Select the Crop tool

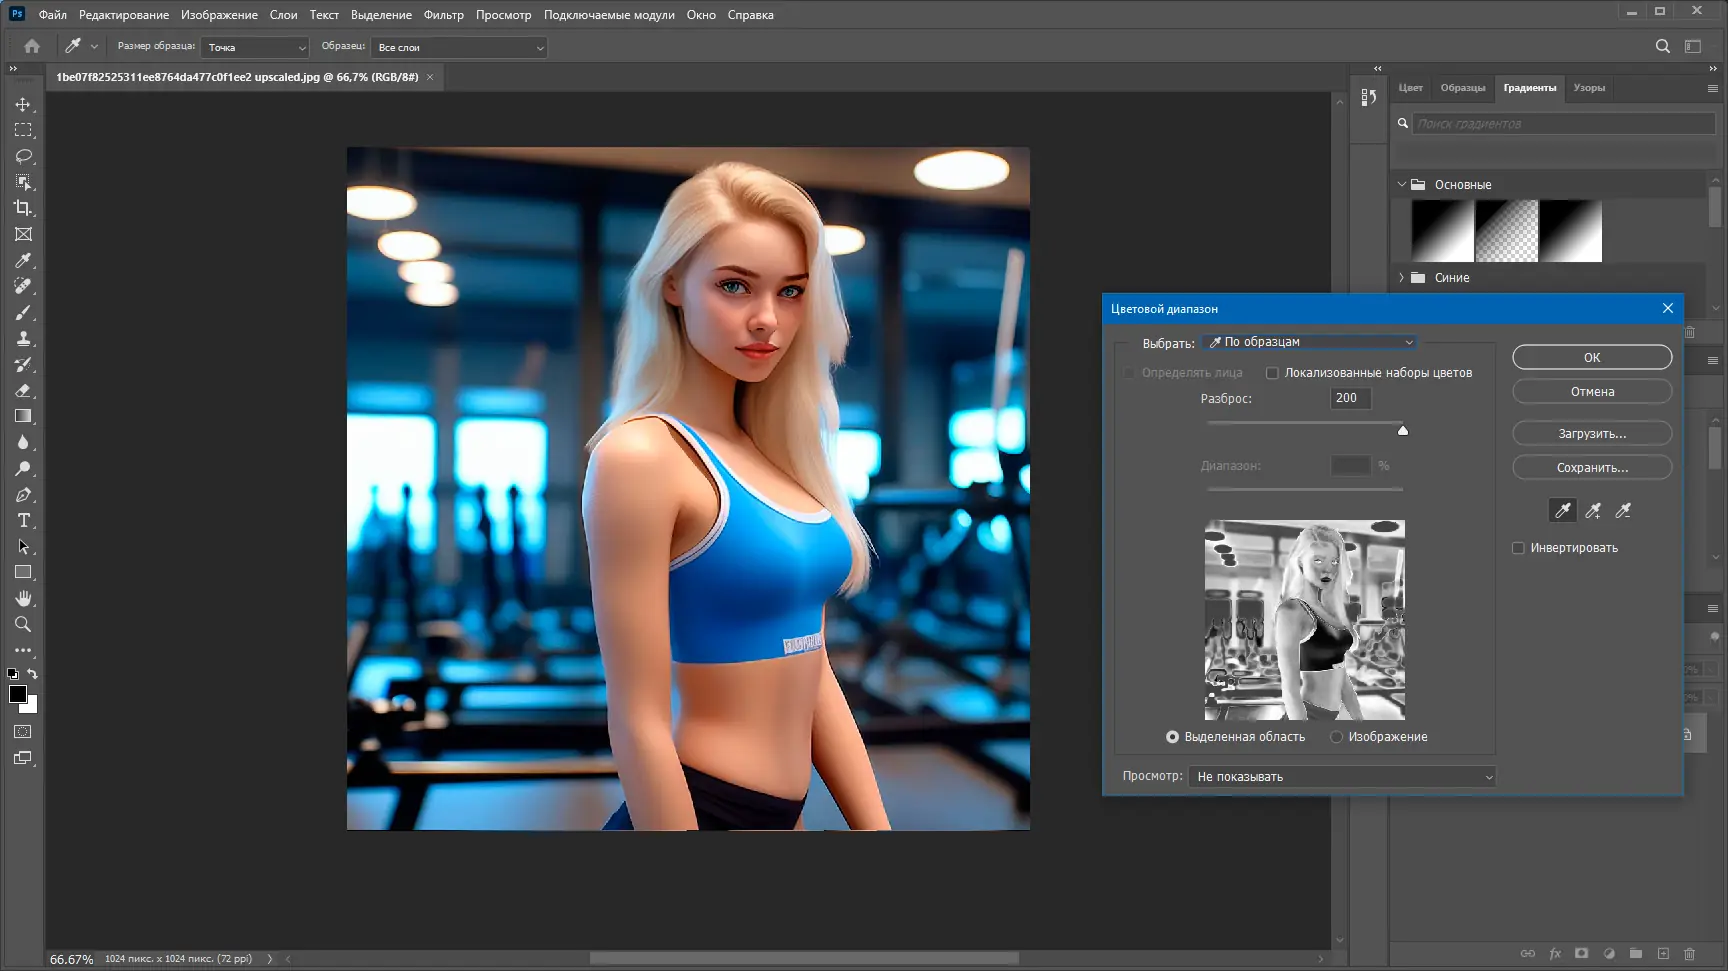(23, 208)
